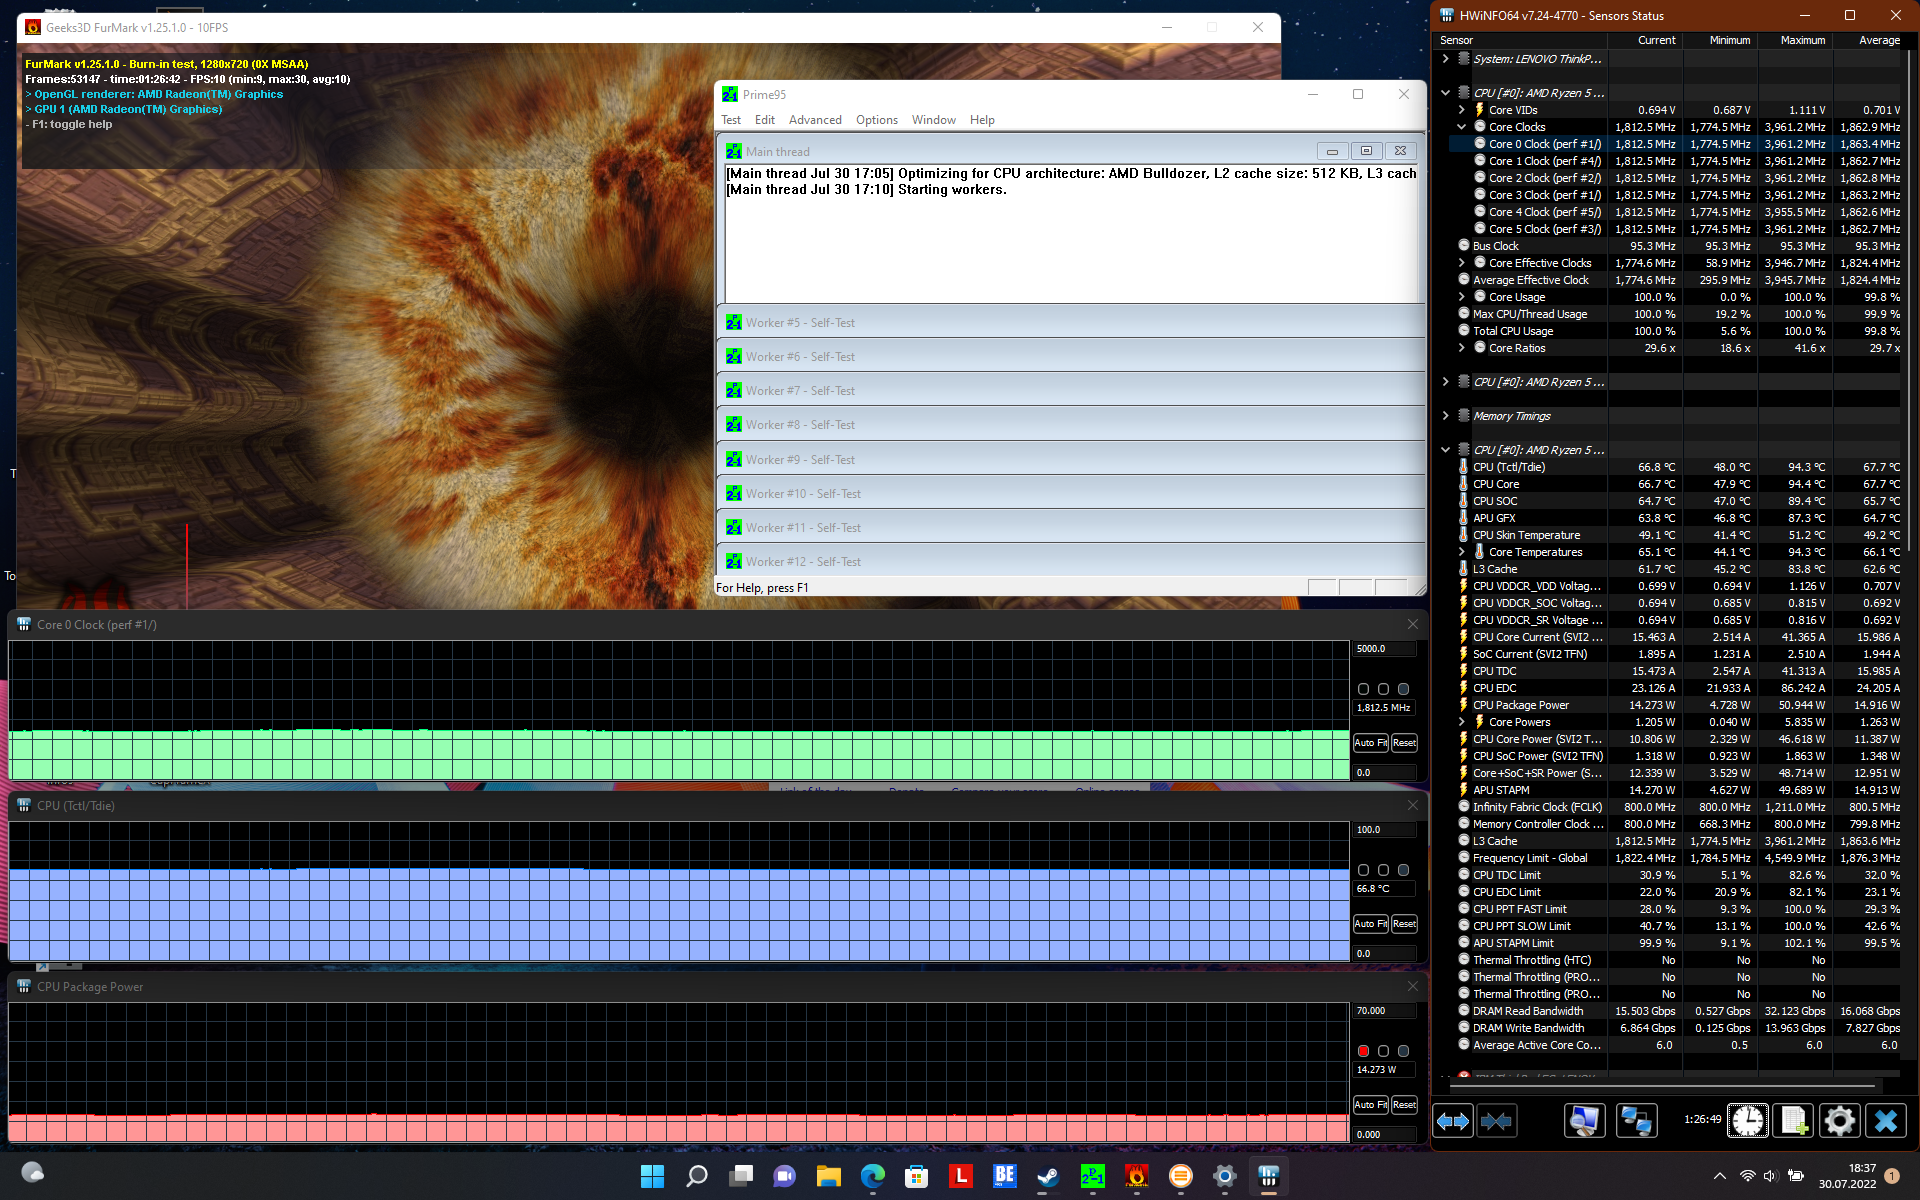
Task: Expand the Memory Timings section
Action: tap(1445, 416)
